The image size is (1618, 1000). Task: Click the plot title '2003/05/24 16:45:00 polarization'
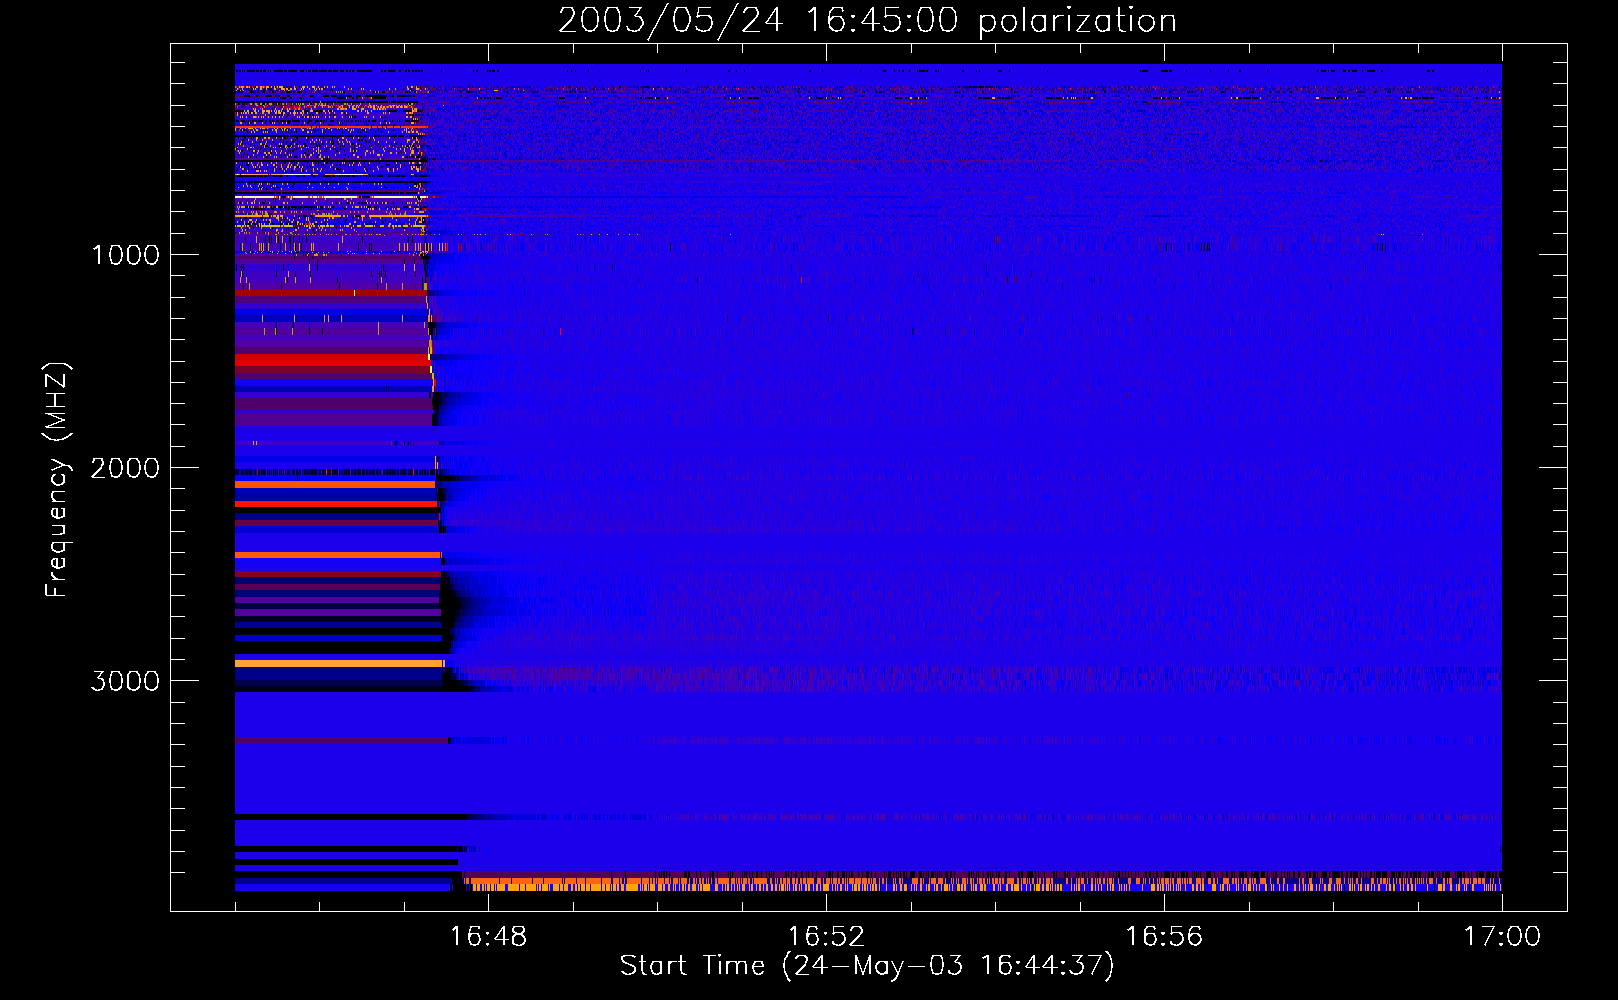click(867, 21)
